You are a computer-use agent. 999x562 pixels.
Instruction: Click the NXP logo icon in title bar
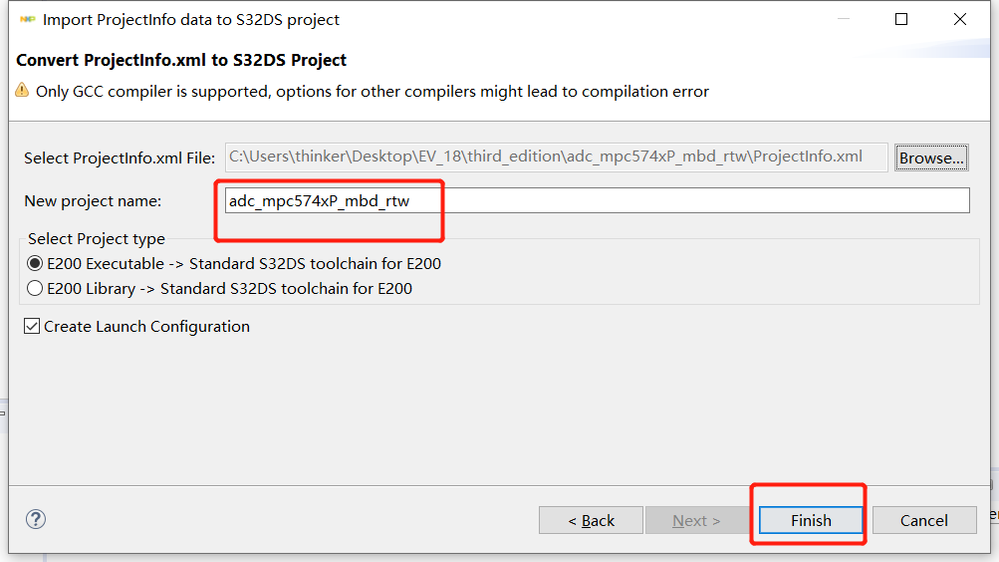click(x=27, y=20)
